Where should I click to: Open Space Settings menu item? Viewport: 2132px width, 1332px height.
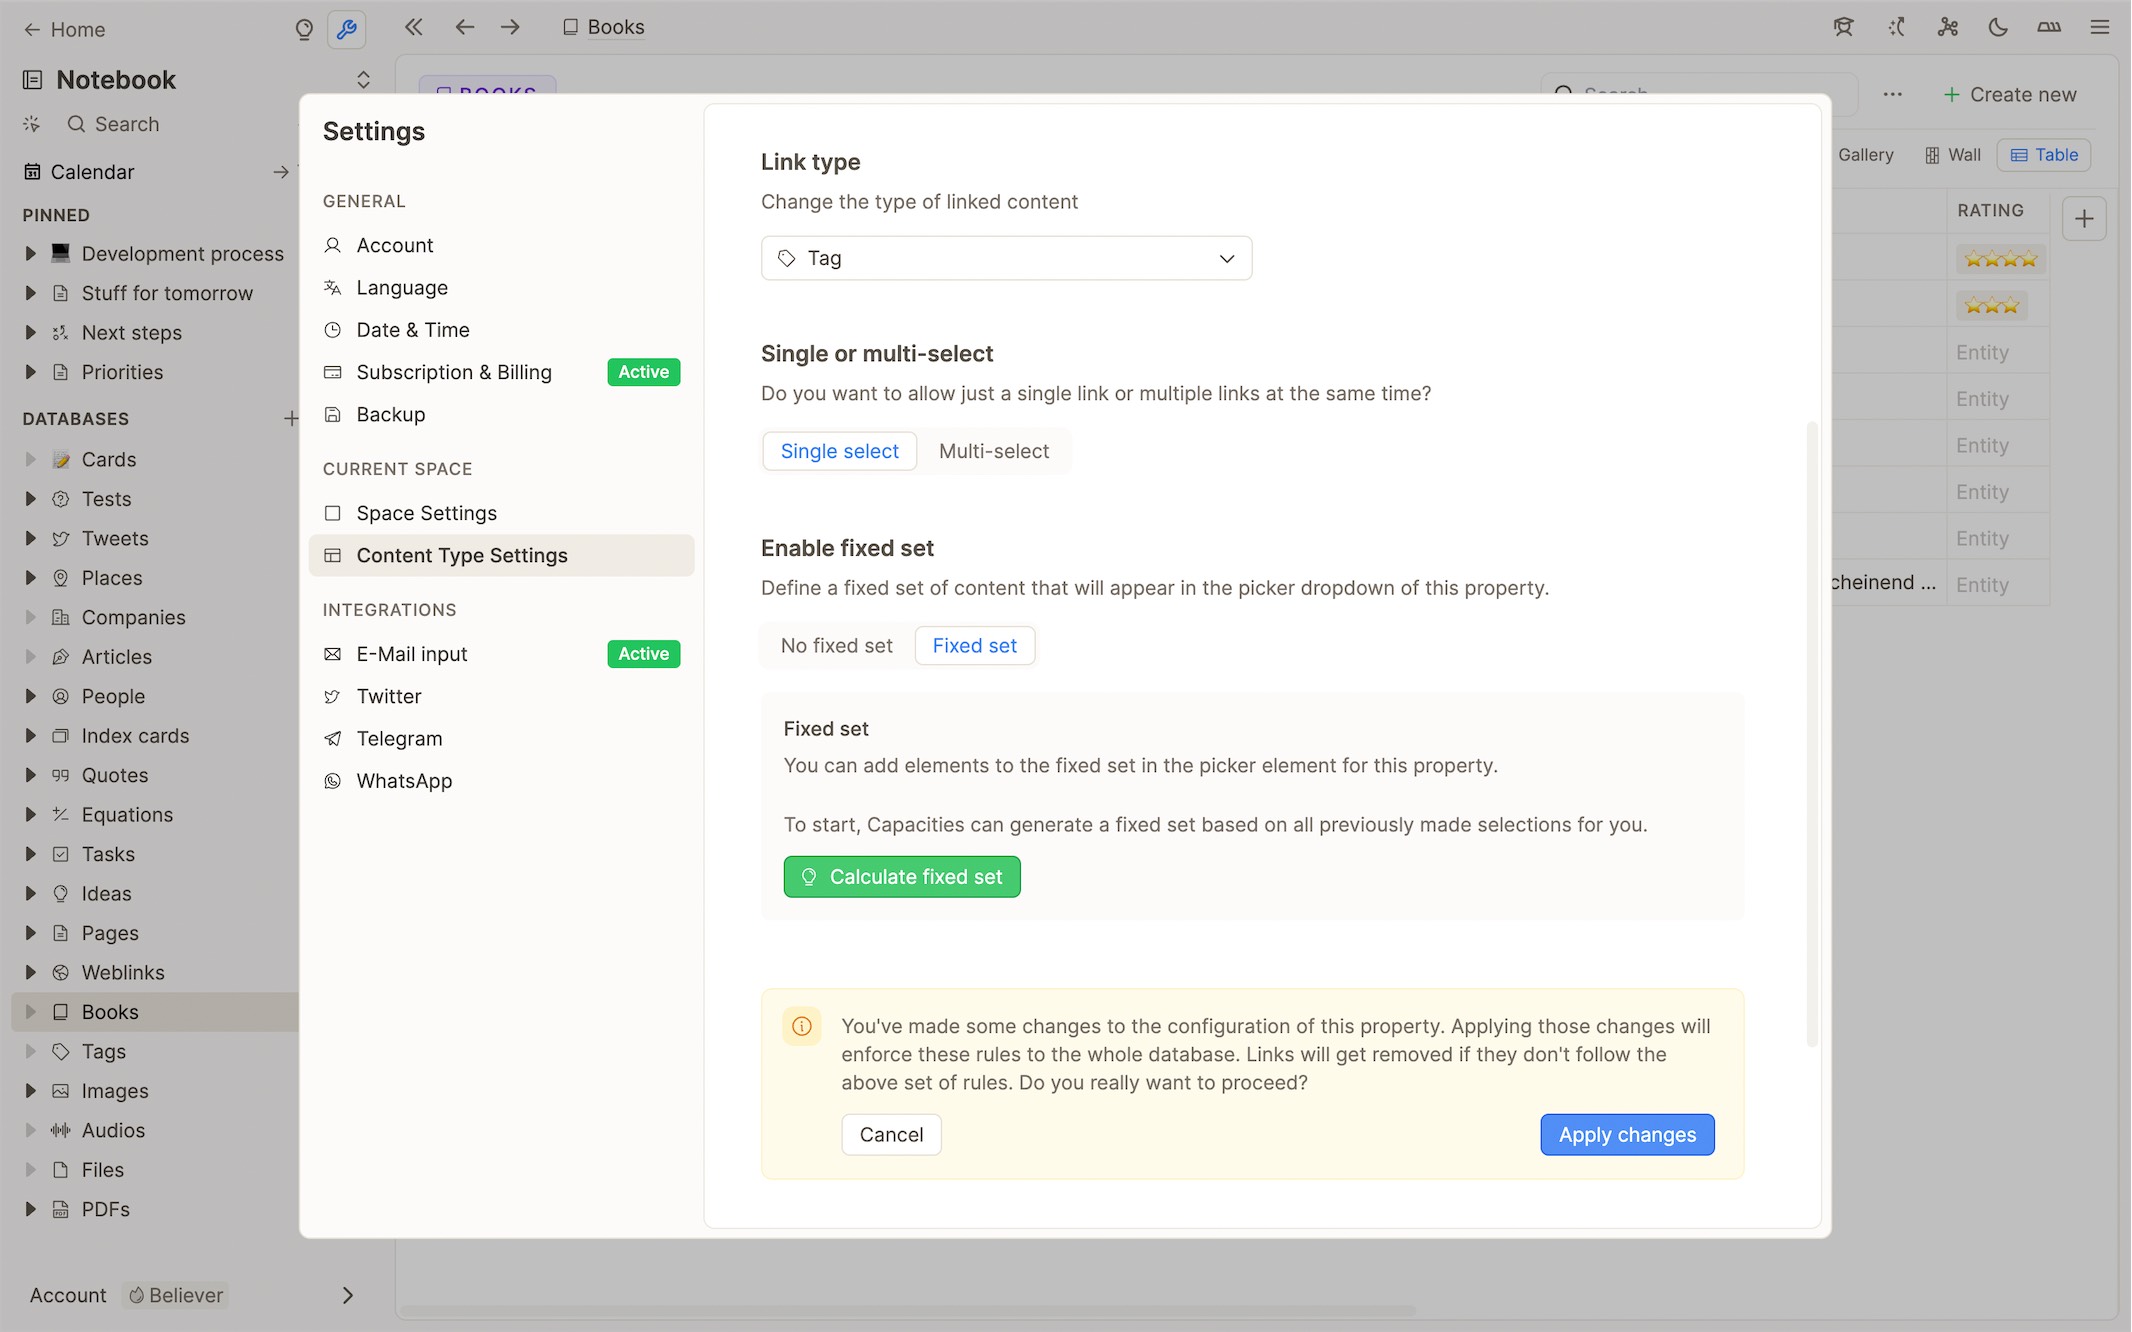pyautogui.click(x=426, y=513)
